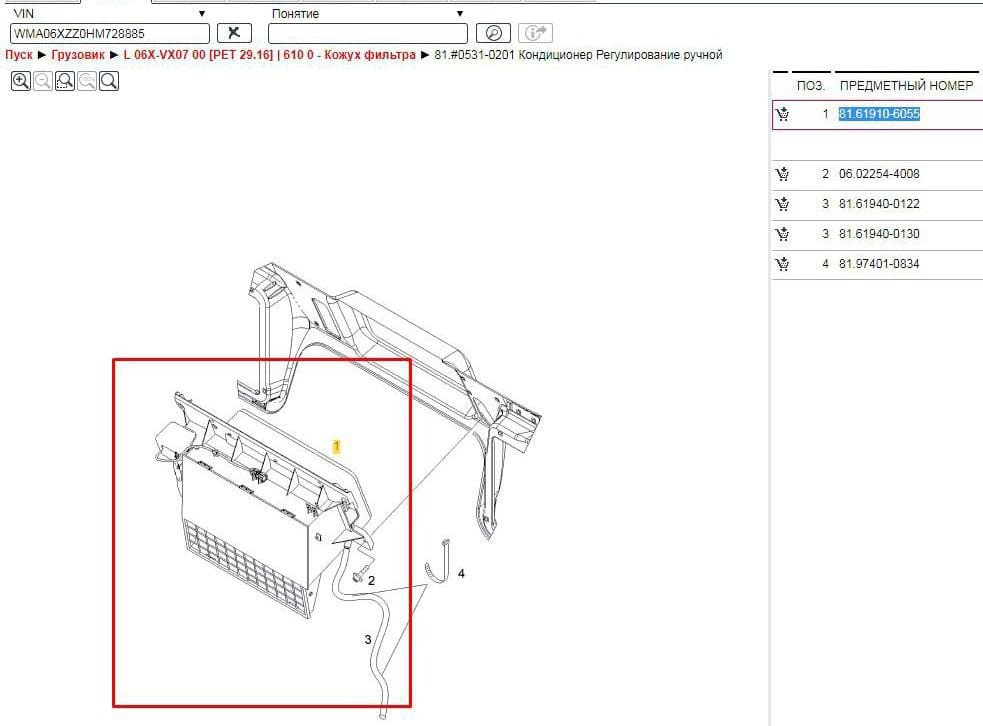This screenshot has height=726, width=983.
Task: Click the Пуск breadcrumb link
Action: [19, 55]
